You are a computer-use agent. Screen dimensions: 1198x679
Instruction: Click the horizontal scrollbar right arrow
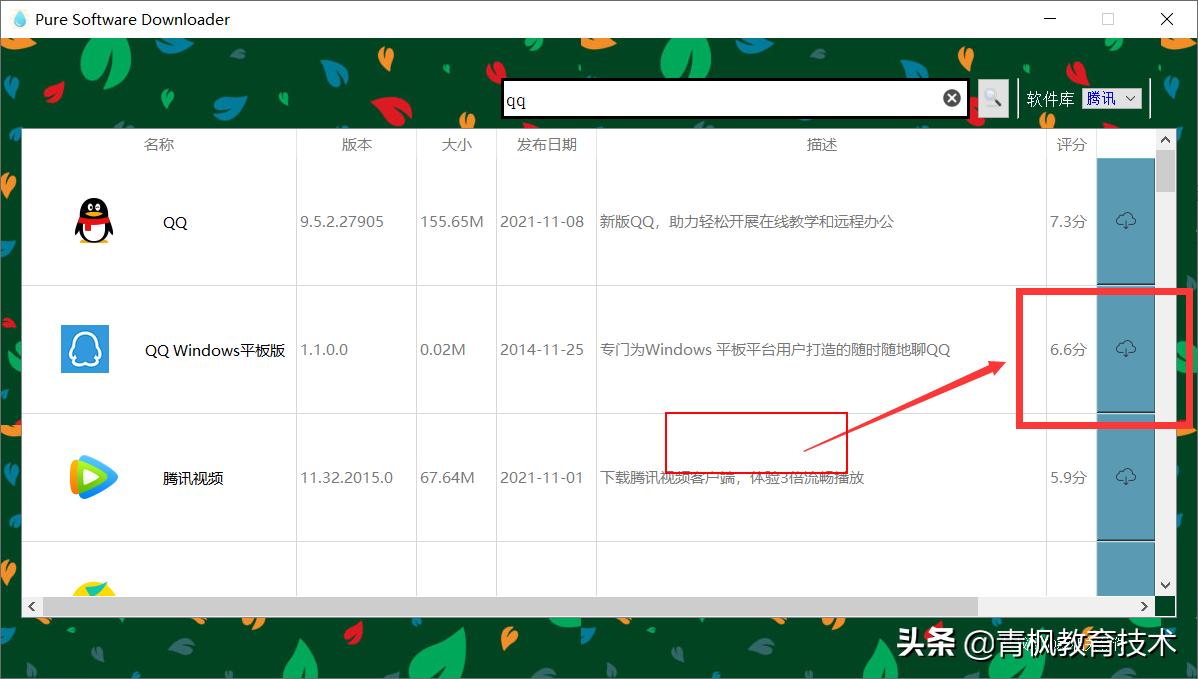pos(1144,606)
